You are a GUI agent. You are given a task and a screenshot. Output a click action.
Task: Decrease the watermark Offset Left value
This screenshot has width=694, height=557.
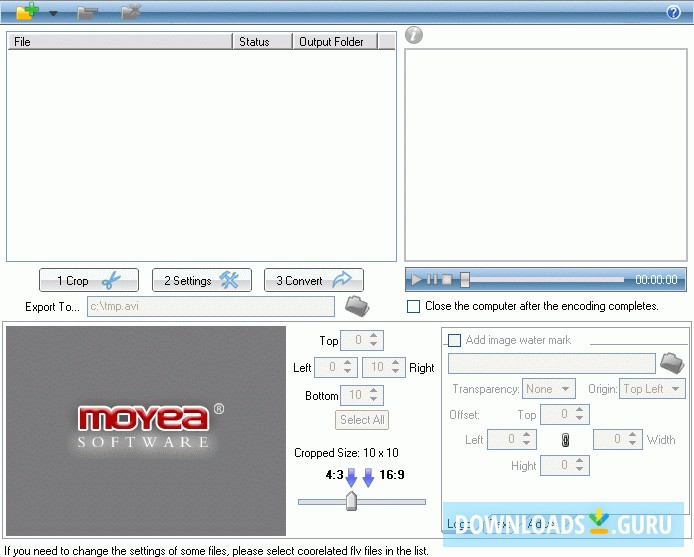point(526,443)
